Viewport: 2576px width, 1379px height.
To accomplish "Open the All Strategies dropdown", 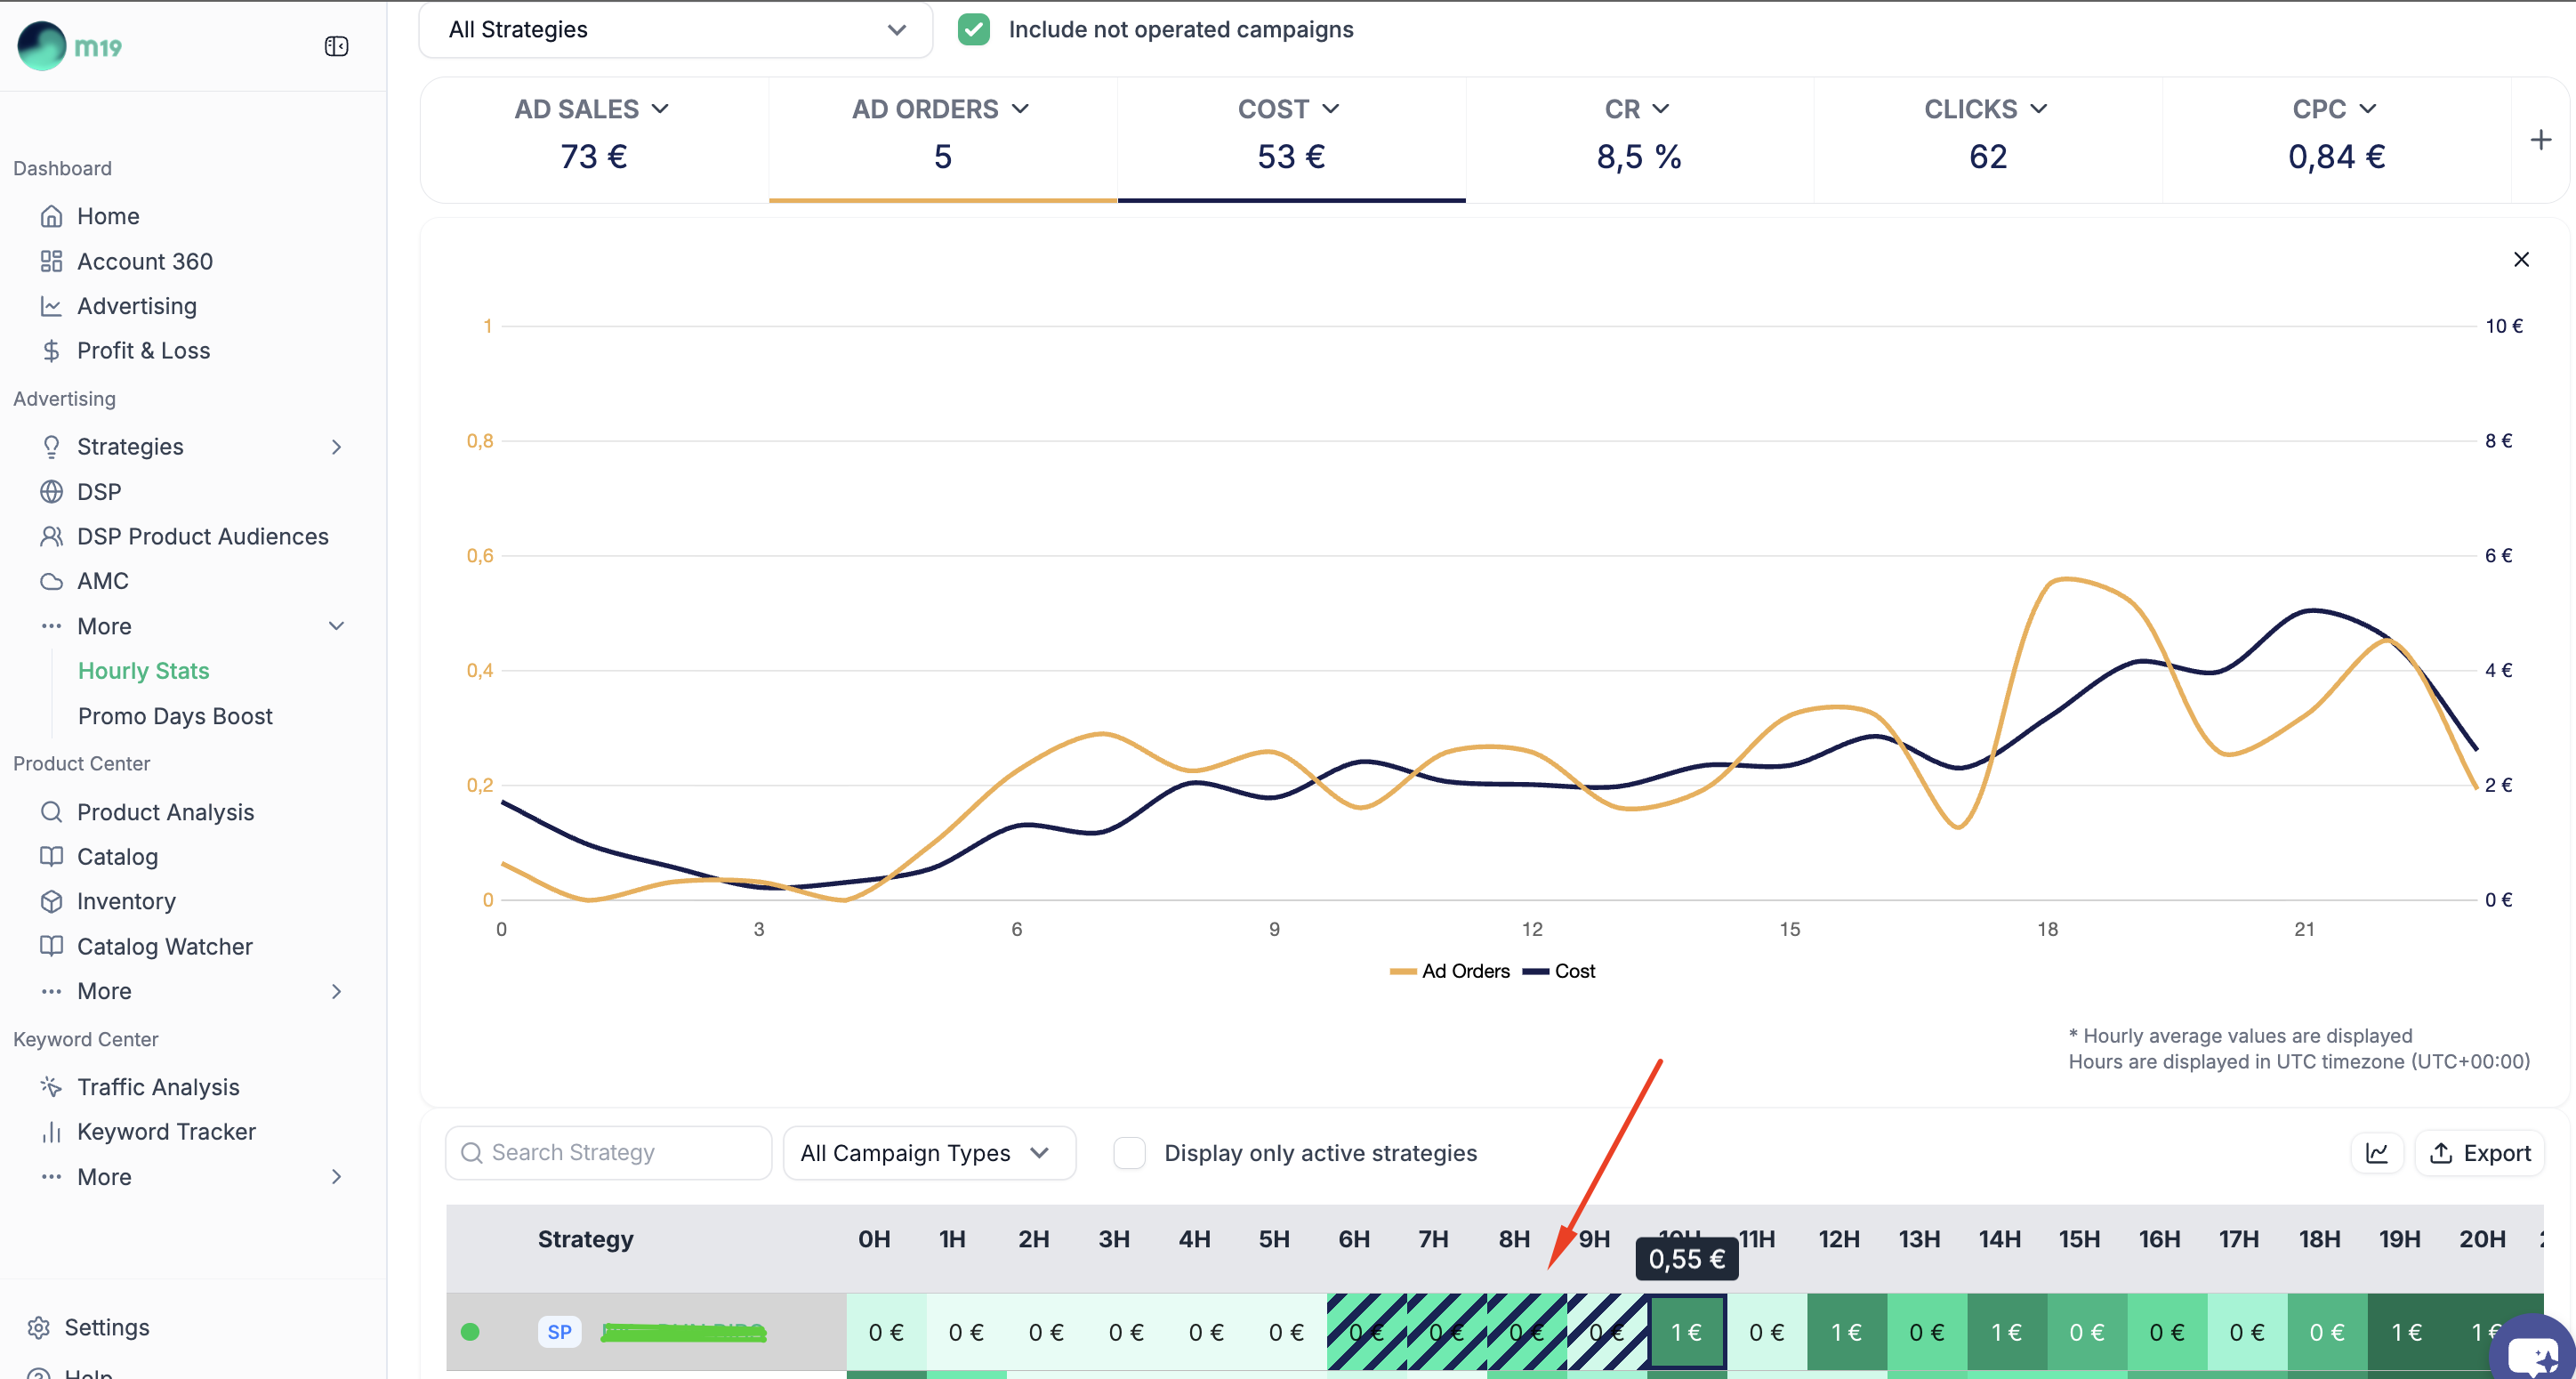I will coord(676,30).
